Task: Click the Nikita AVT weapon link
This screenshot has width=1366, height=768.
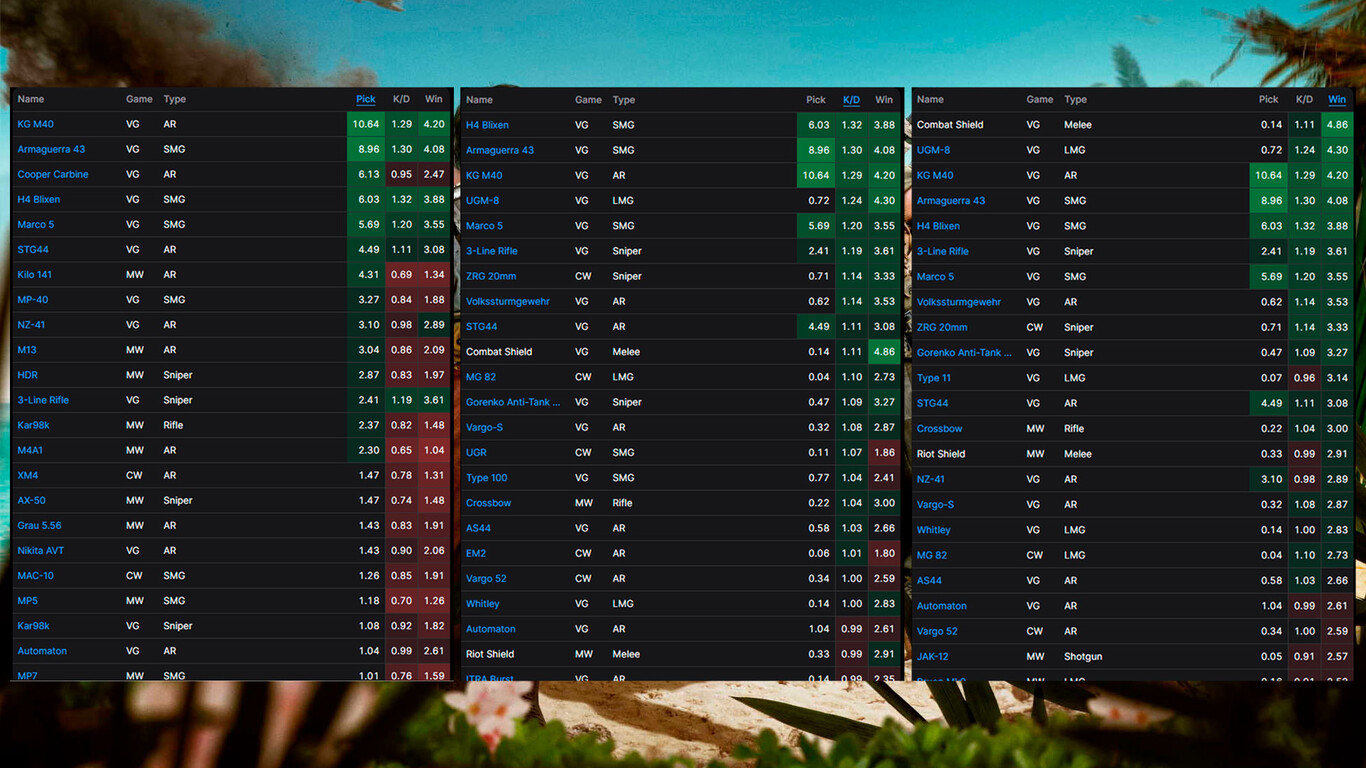Action: point(41,550)
